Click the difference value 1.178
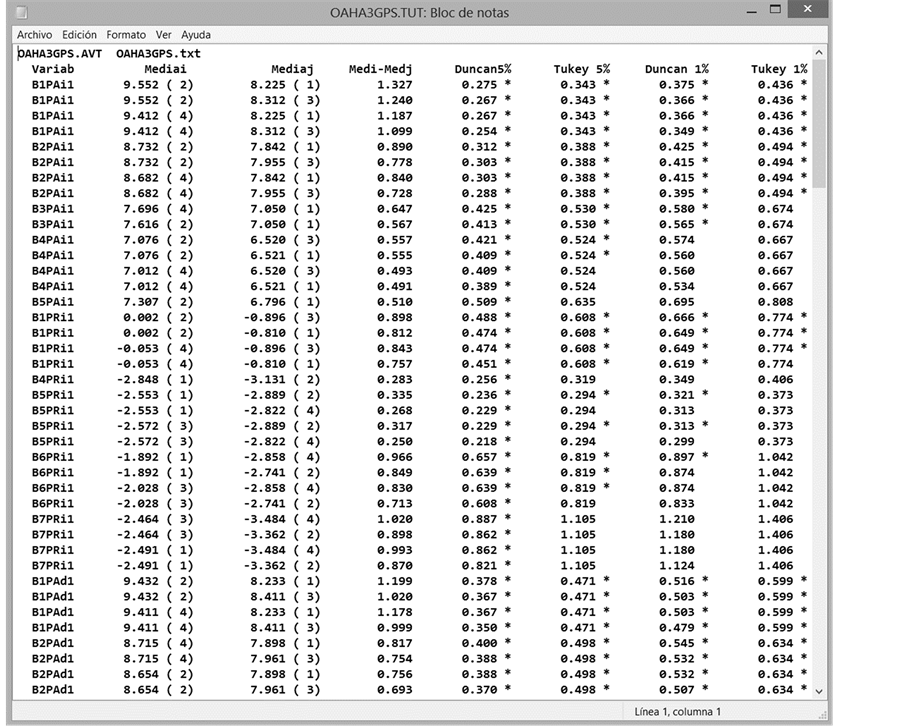 395,613
